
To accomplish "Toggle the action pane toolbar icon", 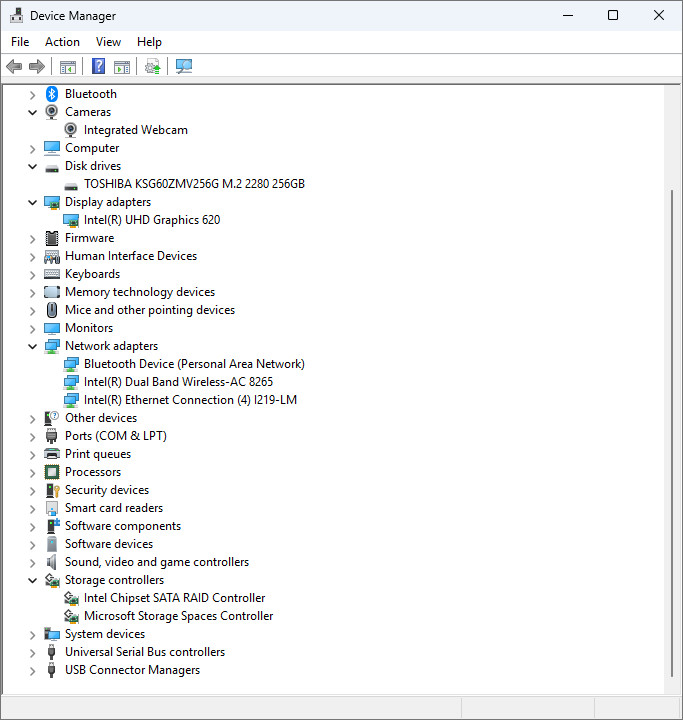I will coord(122,67).
